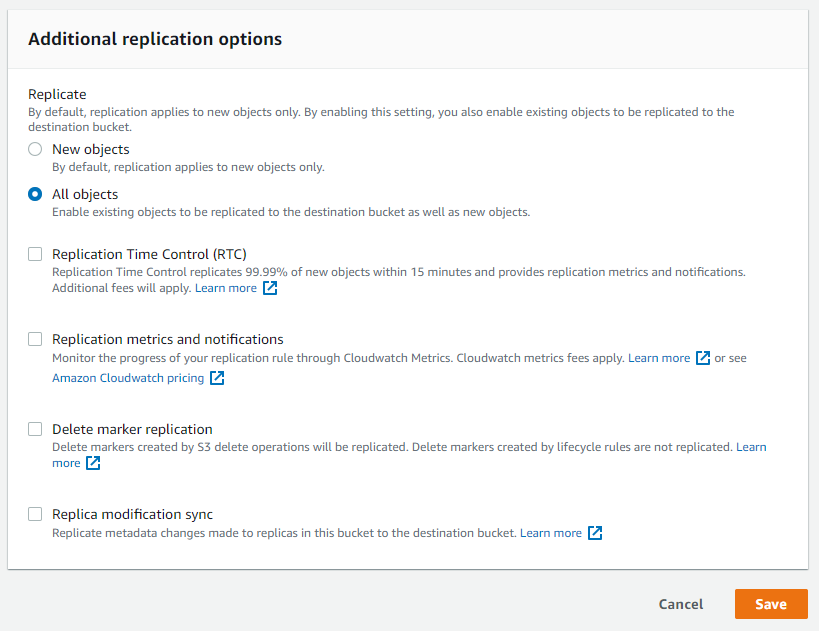The height and width of the screenshot is (631, 819).
Task: Check Replication metrics and notifications
Action: 35,339
